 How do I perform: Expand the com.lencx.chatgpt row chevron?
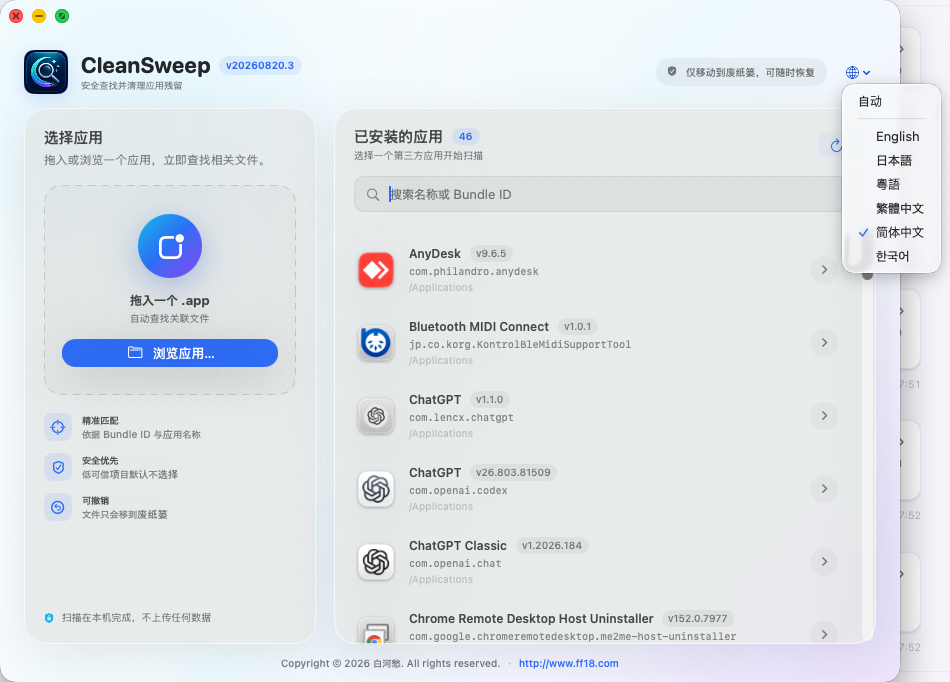[x=824, y=415]
